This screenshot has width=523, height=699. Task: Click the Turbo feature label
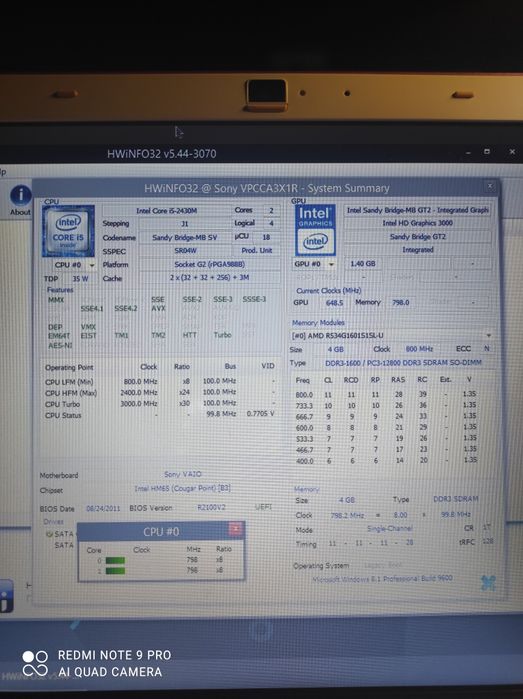[x=222, y=335]
